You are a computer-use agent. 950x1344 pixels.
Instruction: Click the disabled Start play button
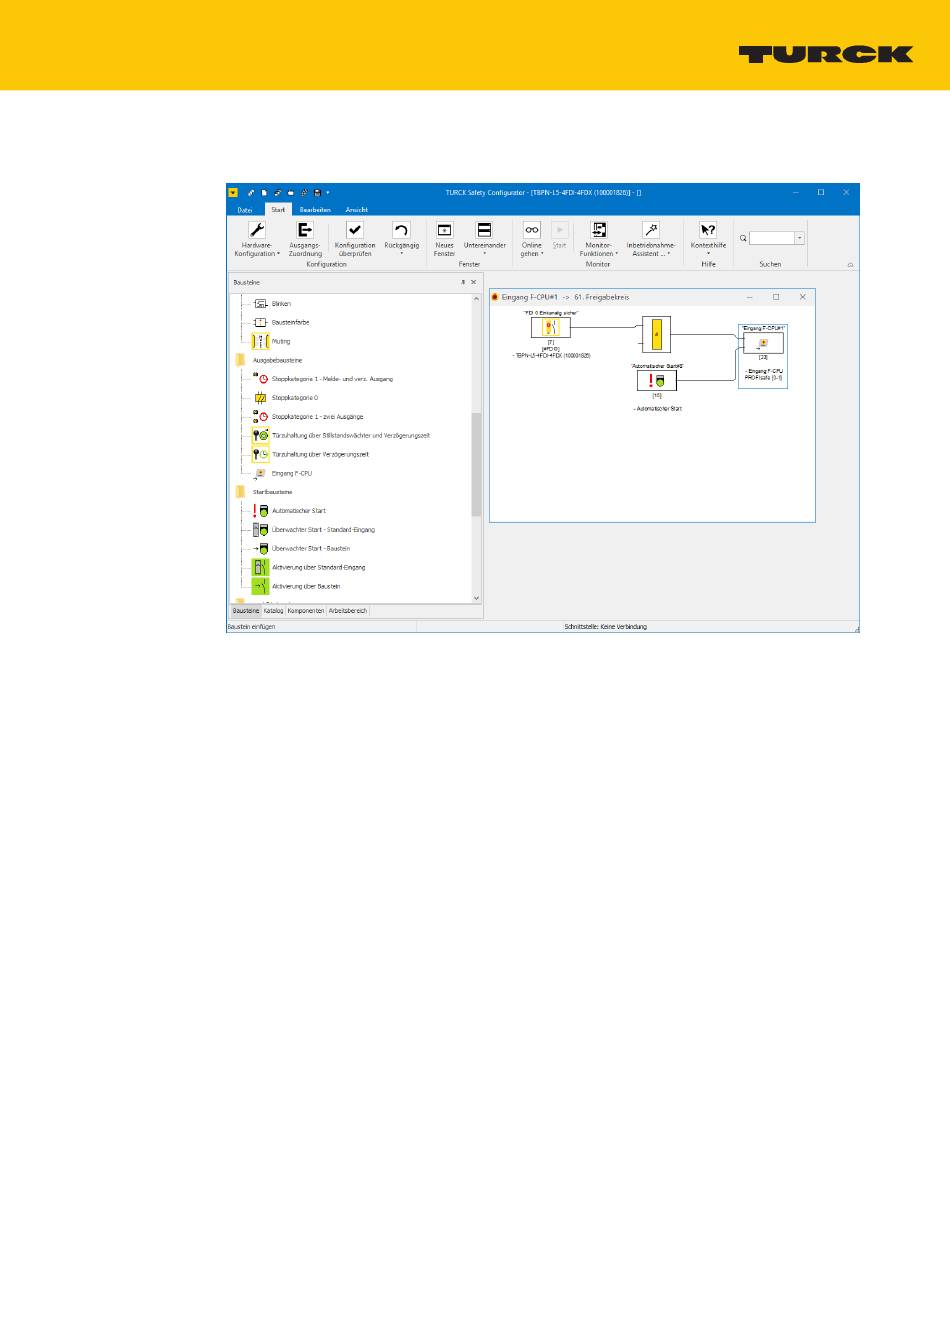[560, 230]
